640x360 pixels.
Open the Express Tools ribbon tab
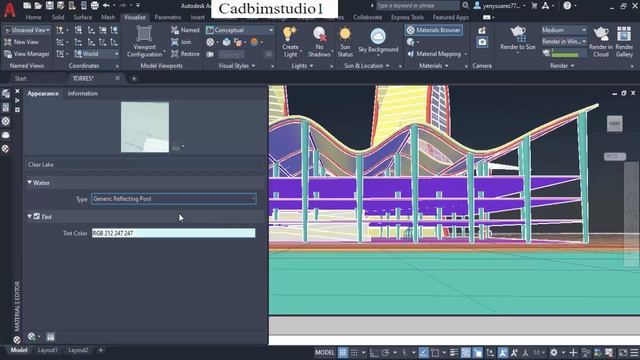pos(407,17)
